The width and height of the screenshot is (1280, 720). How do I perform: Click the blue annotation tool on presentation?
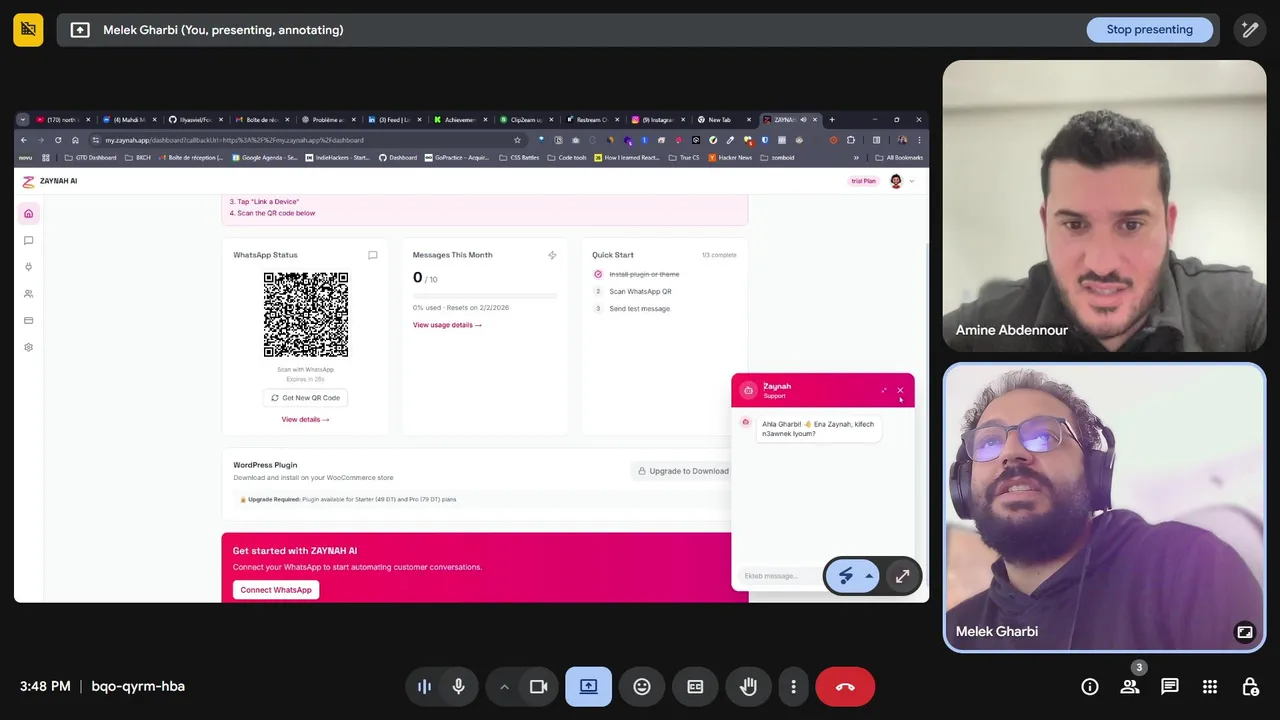846,576
